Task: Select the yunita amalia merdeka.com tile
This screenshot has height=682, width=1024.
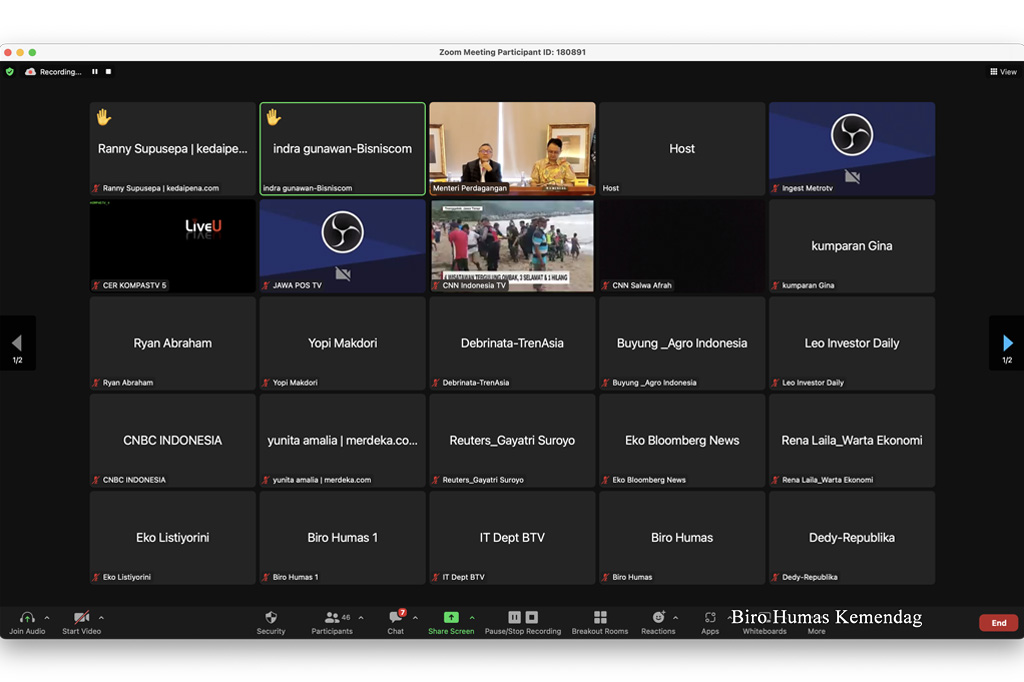Action: (x=342, y=440)
